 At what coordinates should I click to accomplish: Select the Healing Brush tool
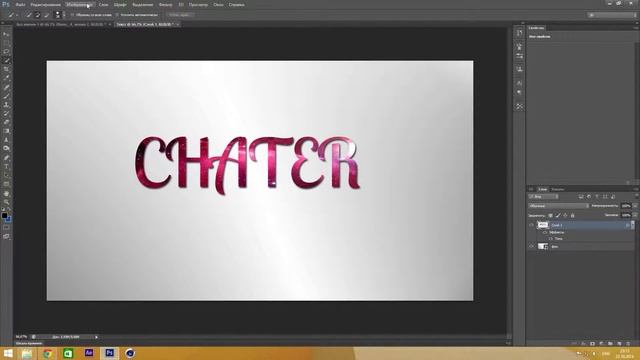pyautogui.click(x=6, y=87)
